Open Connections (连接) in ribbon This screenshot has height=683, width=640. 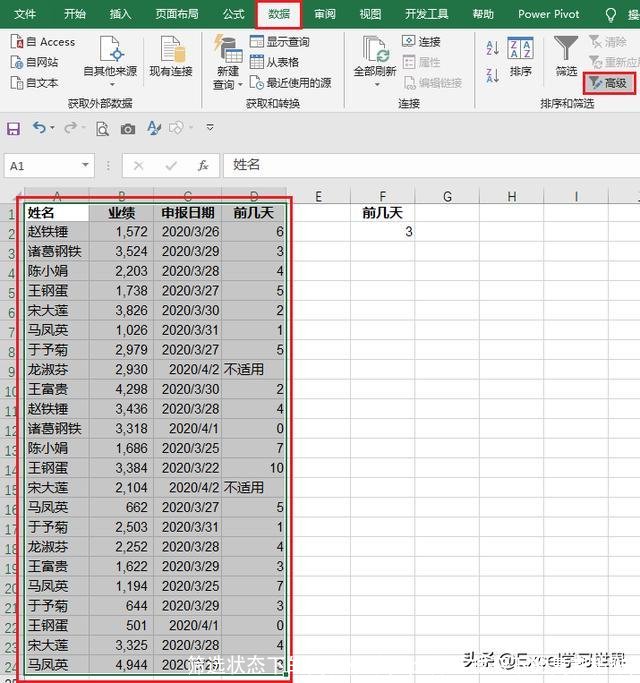421,42
